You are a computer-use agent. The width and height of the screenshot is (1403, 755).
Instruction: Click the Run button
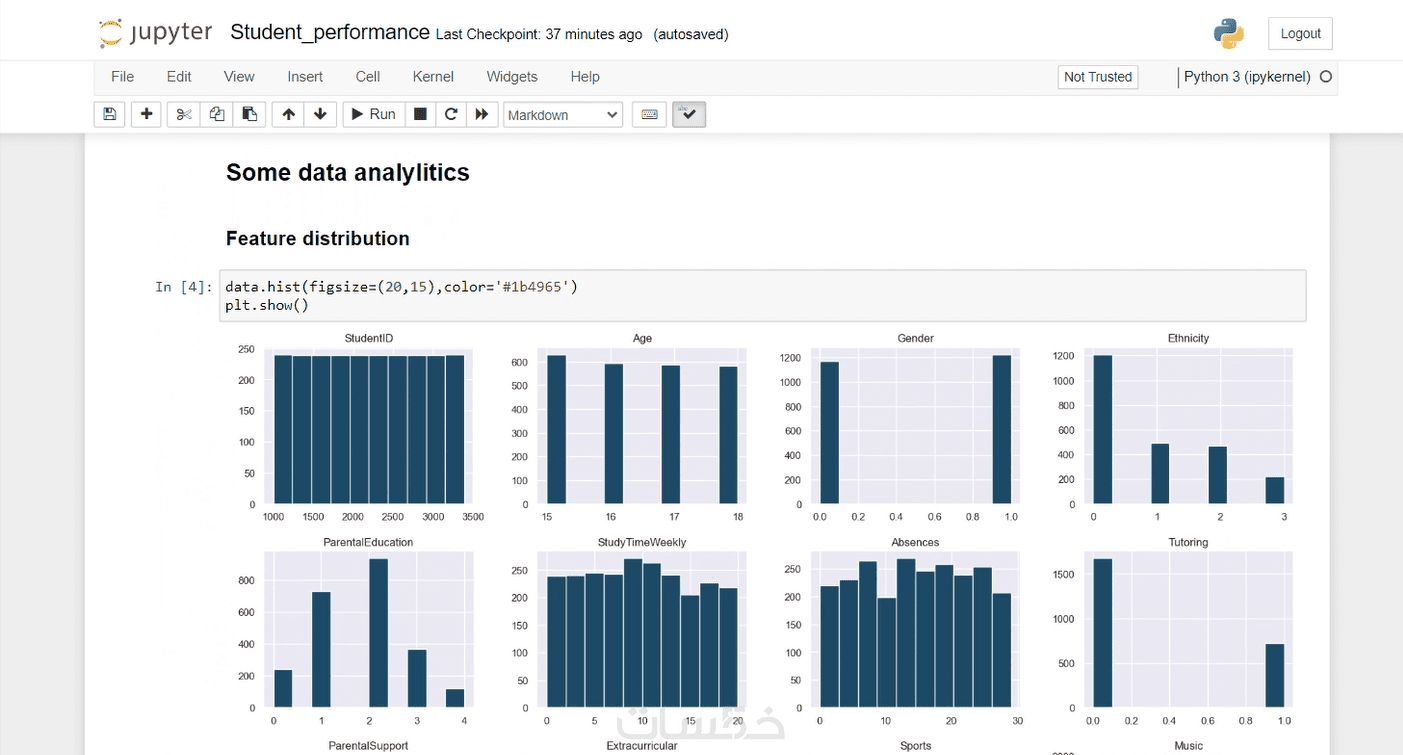pos(373,115)
